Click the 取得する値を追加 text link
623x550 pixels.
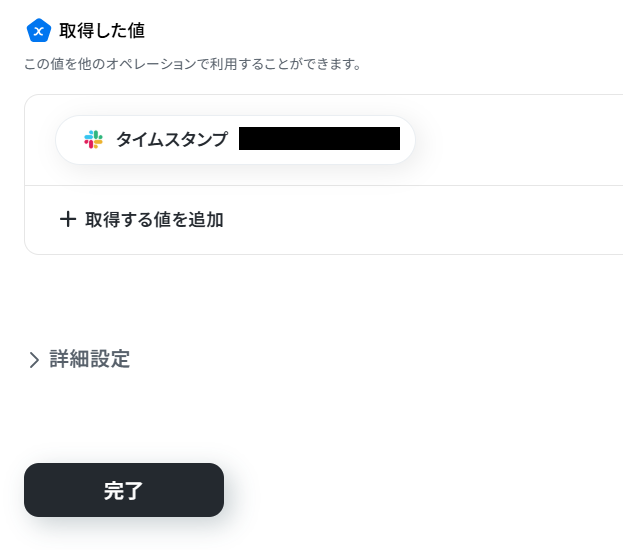(154, 220)
